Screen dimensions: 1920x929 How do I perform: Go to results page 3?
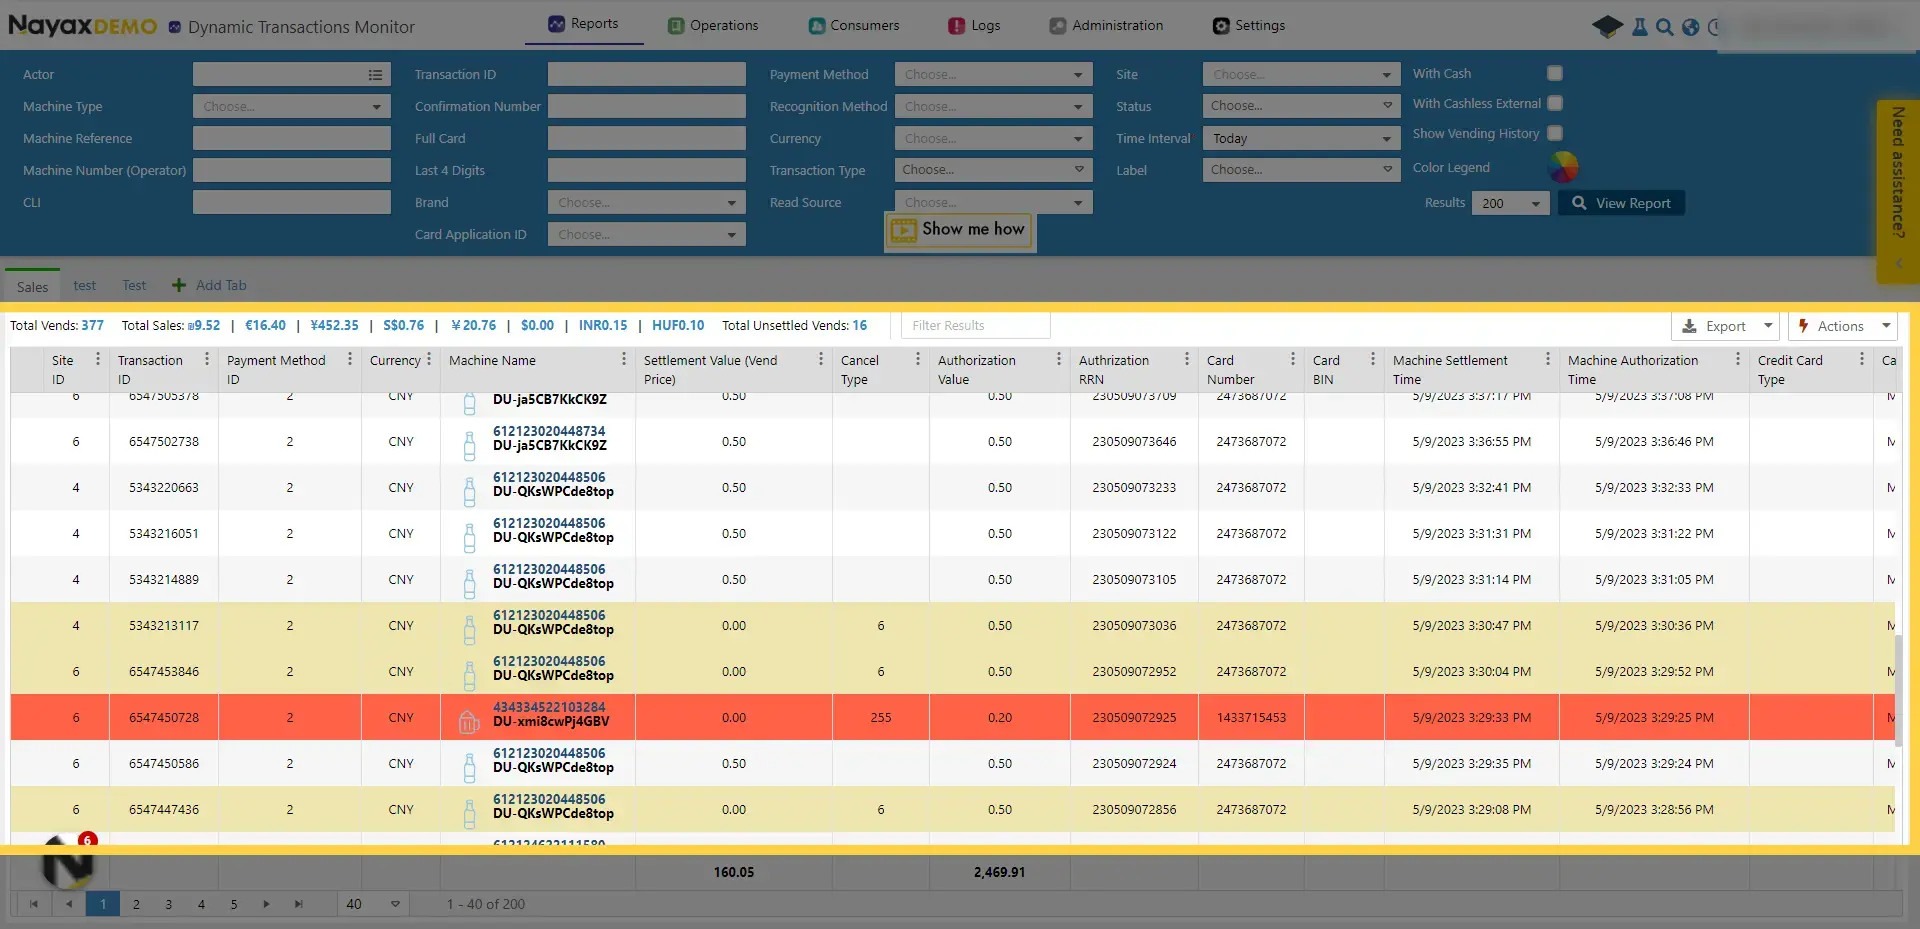(169, 904)
